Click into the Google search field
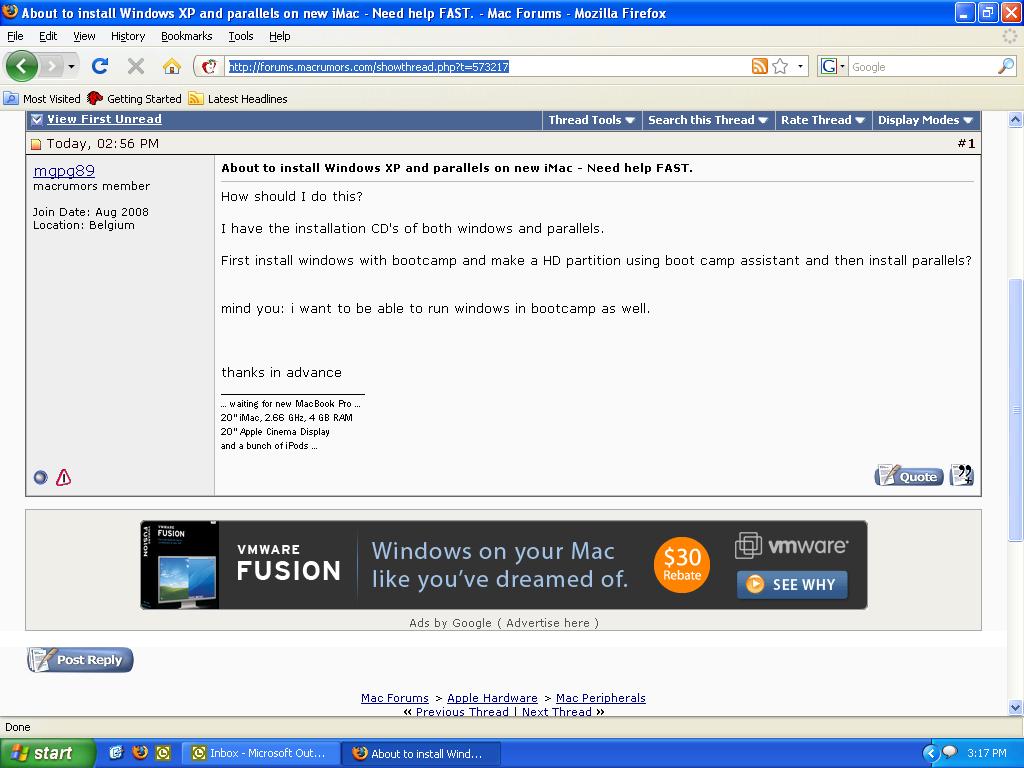Screen dimensions: 1024x768 coord(923,67)
